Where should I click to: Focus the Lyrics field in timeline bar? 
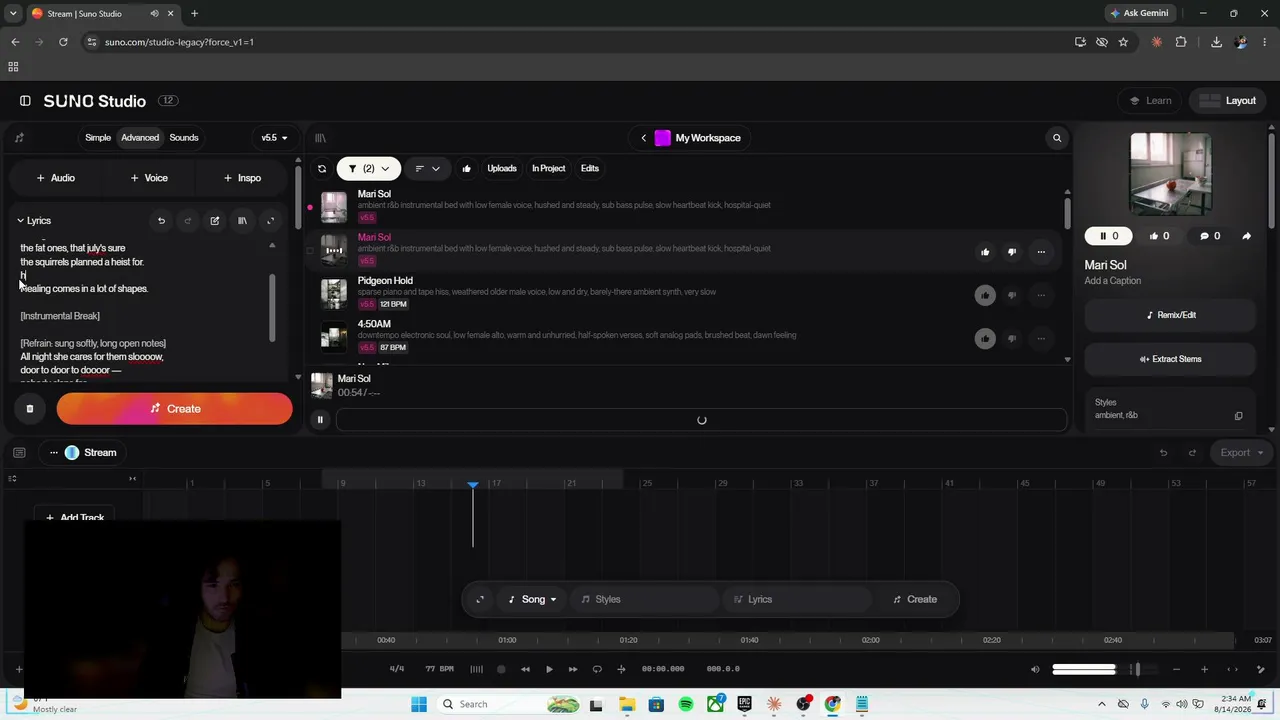pyautogui.click(x=797, y=600)
